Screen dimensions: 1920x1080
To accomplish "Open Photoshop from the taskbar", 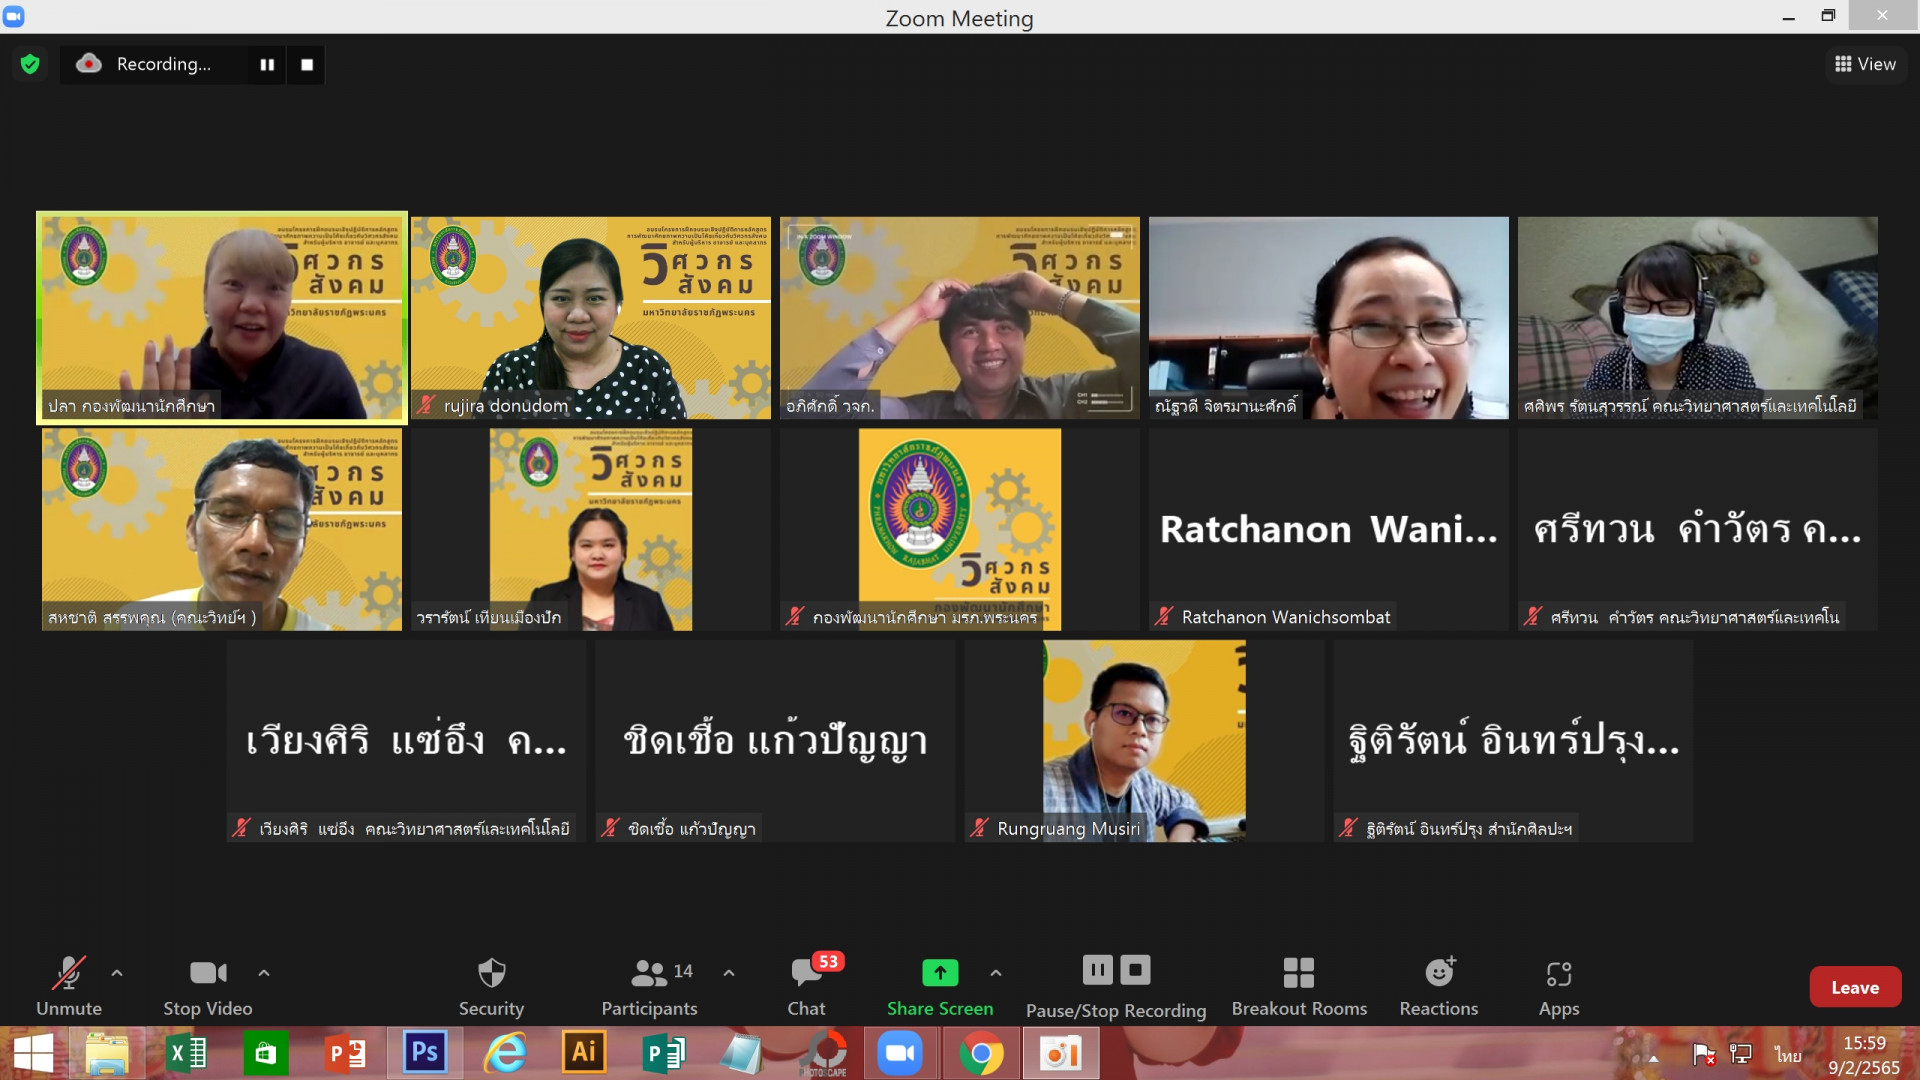I will [x=425, y=1053].
